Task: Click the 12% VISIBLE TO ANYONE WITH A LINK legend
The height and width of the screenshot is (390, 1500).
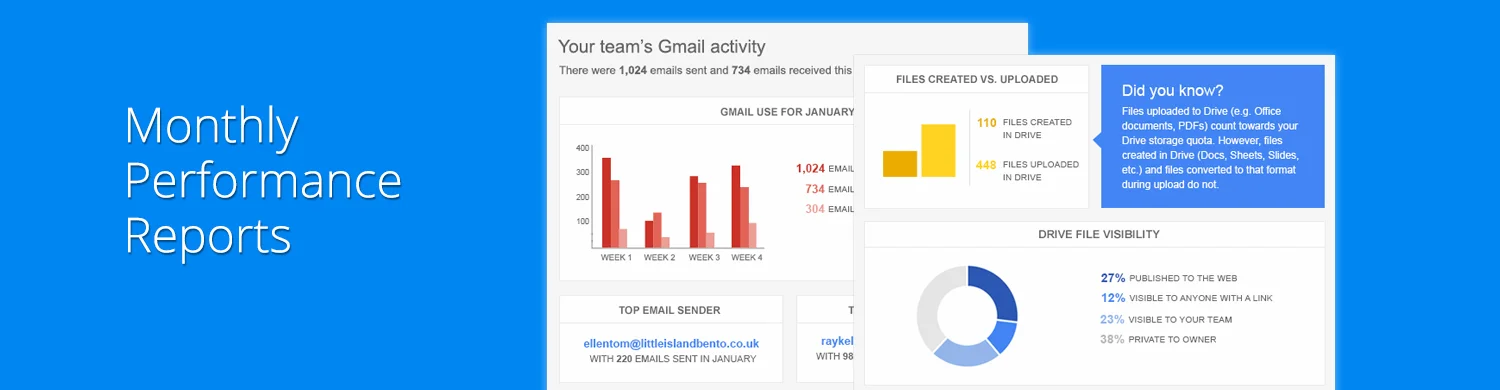Action: pyautogui.click(x=1186, y=298)
